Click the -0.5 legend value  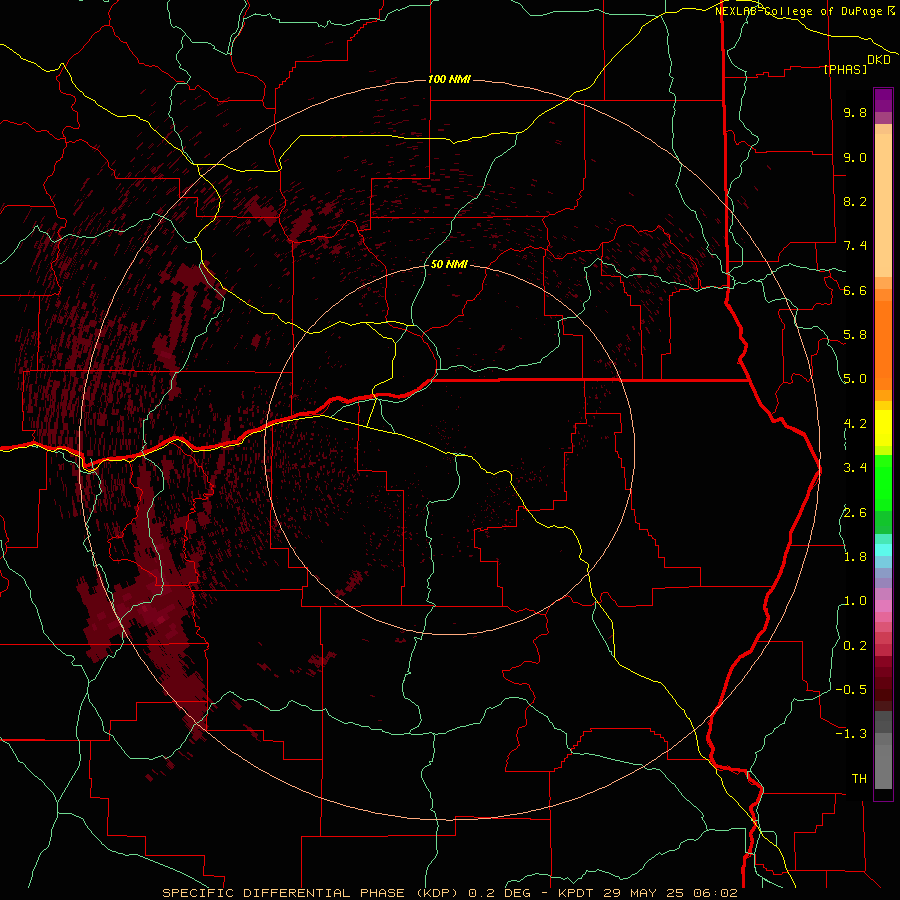[x=851, y=690]
